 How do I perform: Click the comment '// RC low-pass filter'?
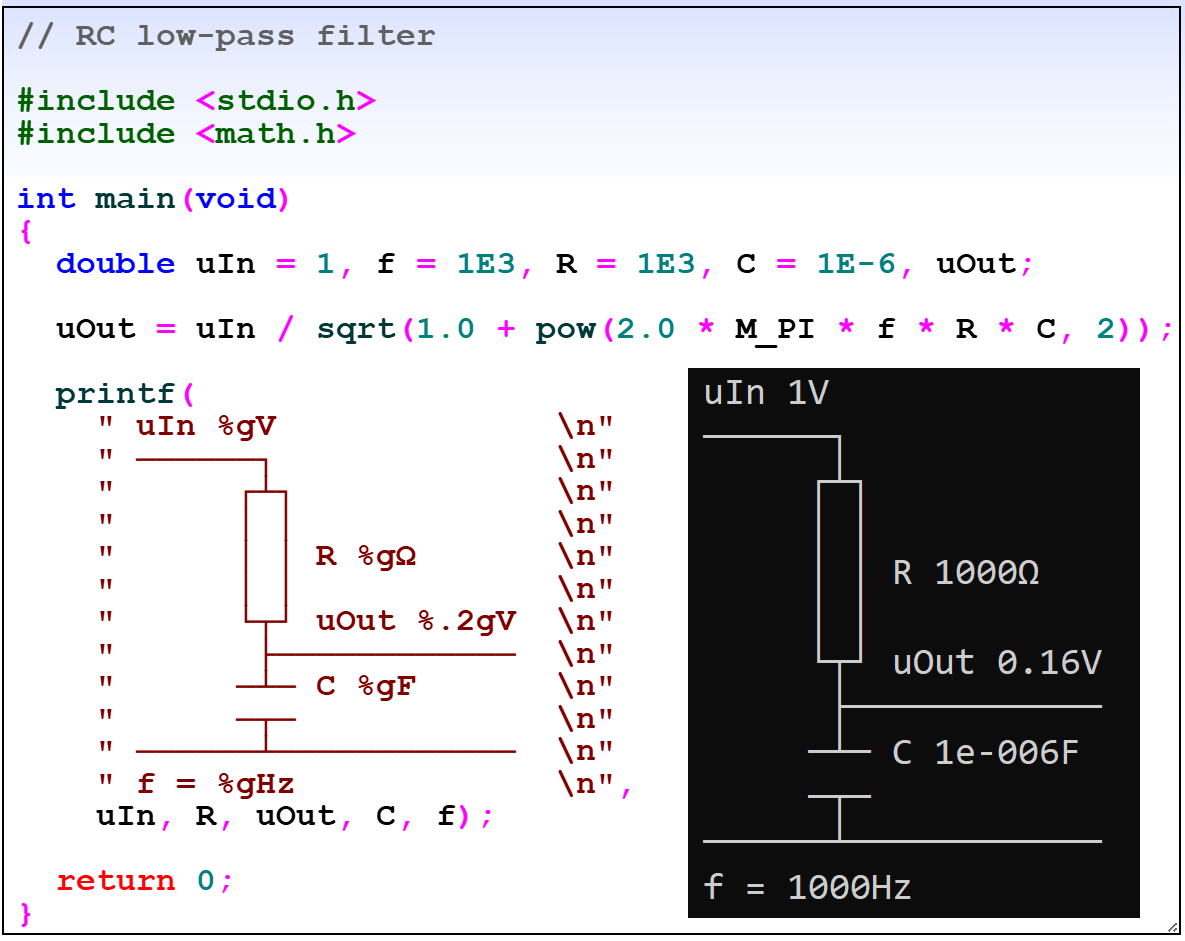pyautogui.click(x=226, y=36)
